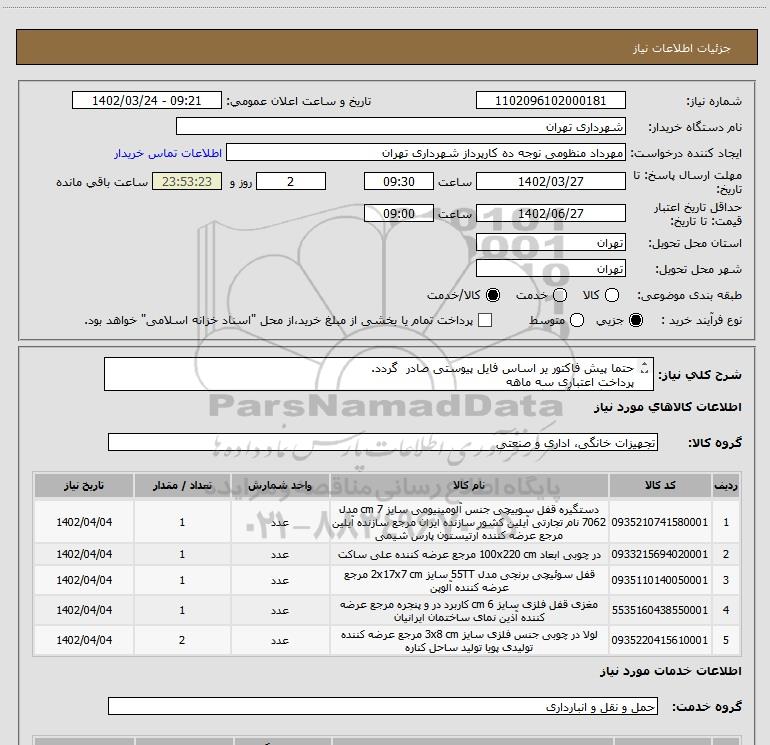Click response deadline date 1402/03/27
The height and width of the screenshot is (745, 770).
550,181
